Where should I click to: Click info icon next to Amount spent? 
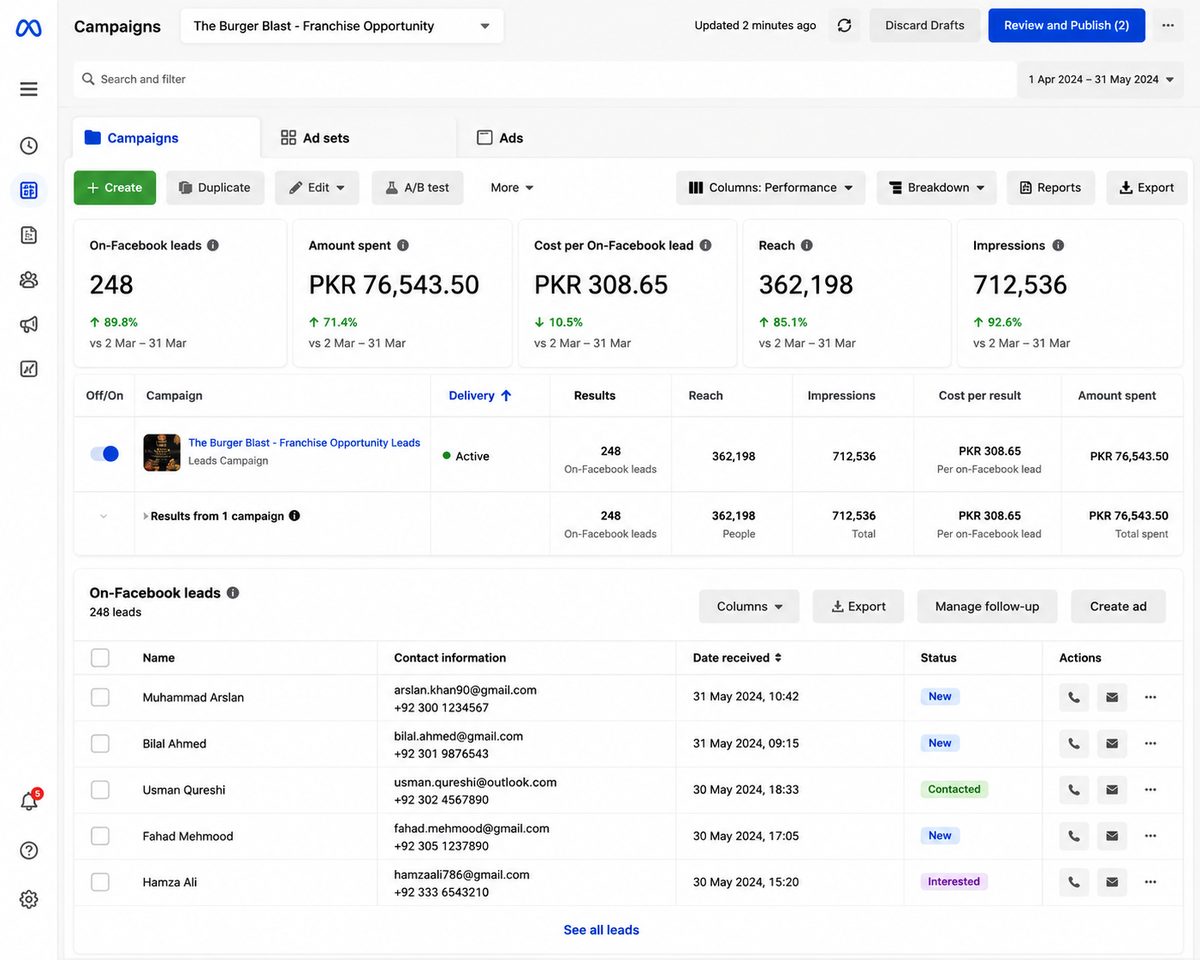click(x=403, y=245)
